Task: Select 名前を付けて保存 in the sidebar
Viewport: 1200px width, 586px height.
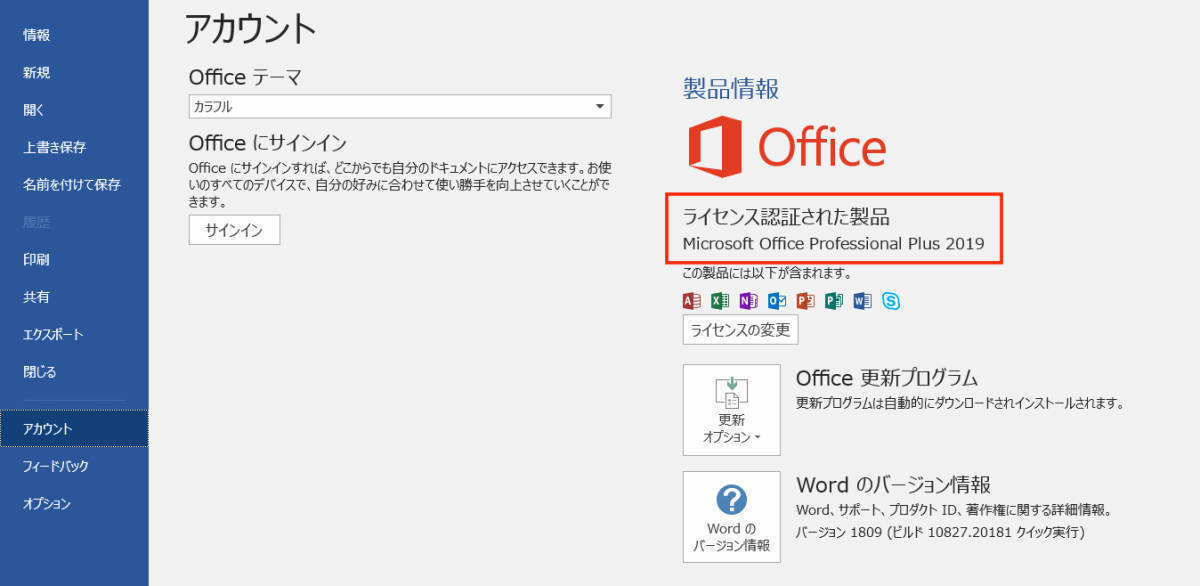Action: click(72, 184)
